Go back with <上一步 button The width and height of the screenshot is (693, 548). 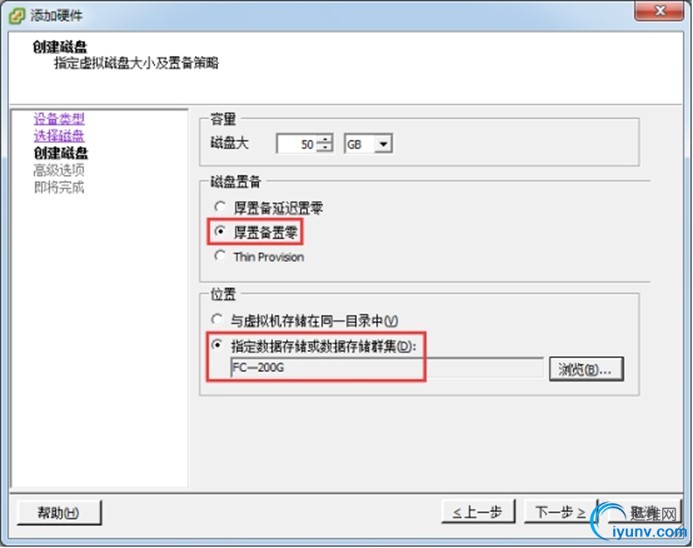pos(478,512)
